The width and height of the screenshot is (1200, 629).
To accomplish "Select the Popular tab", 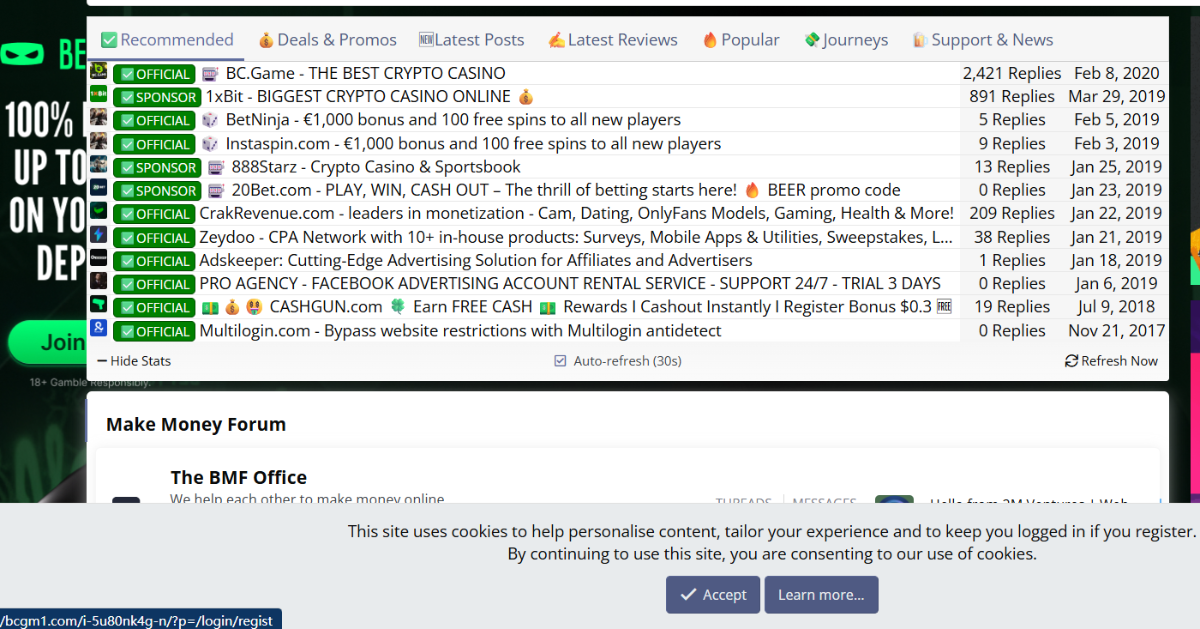I will pos(740,40).
